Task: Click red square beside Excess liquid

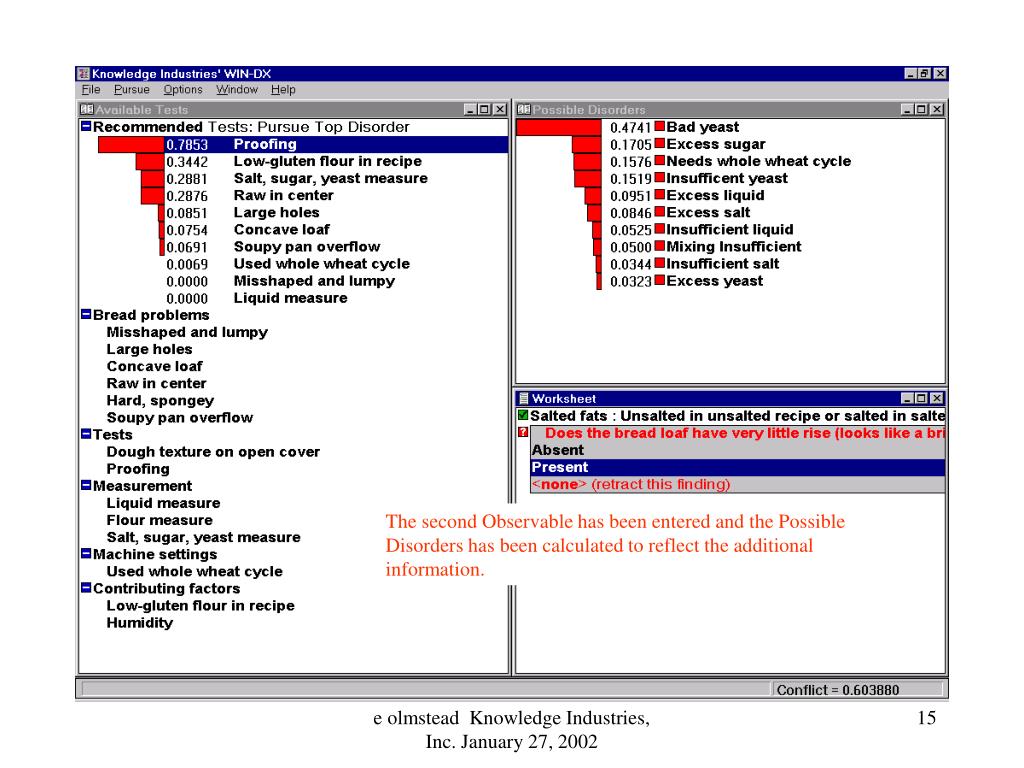Action: point(660,194)
